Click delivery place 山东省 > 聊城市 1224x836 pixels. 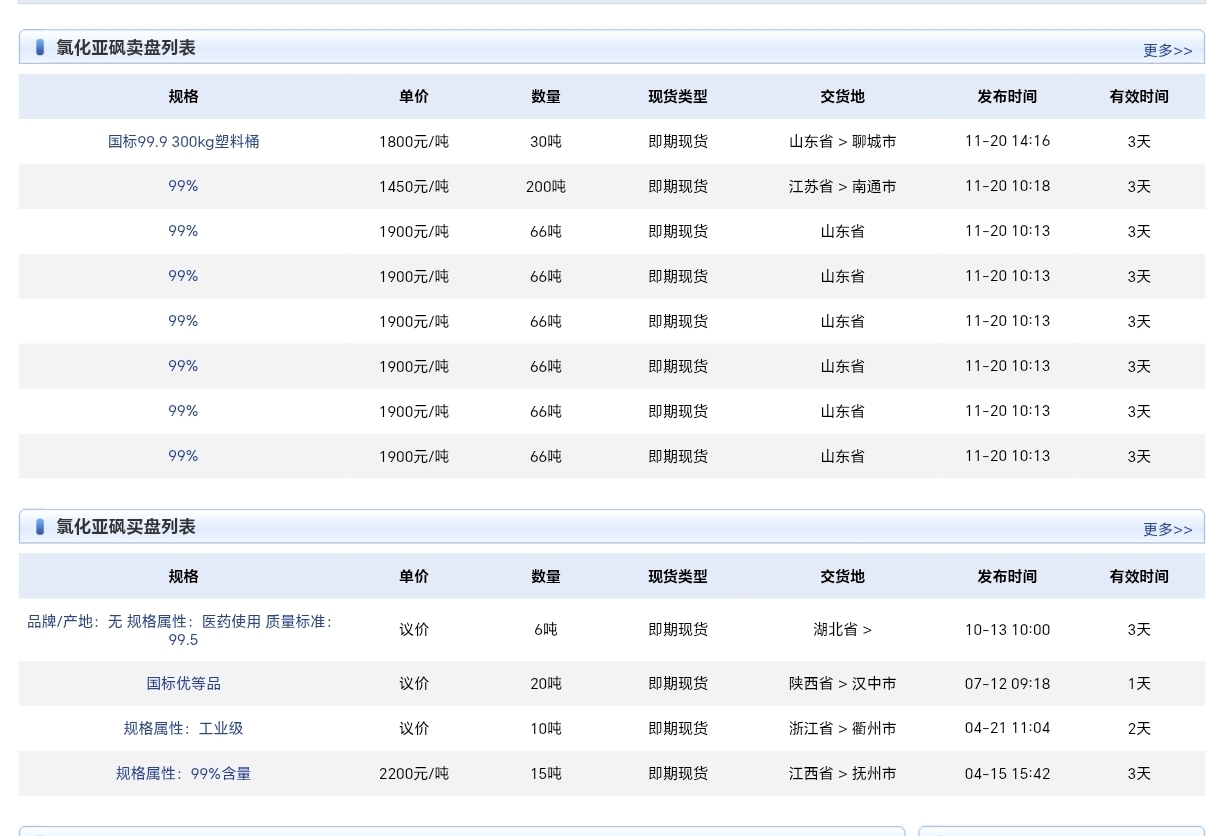842,141
